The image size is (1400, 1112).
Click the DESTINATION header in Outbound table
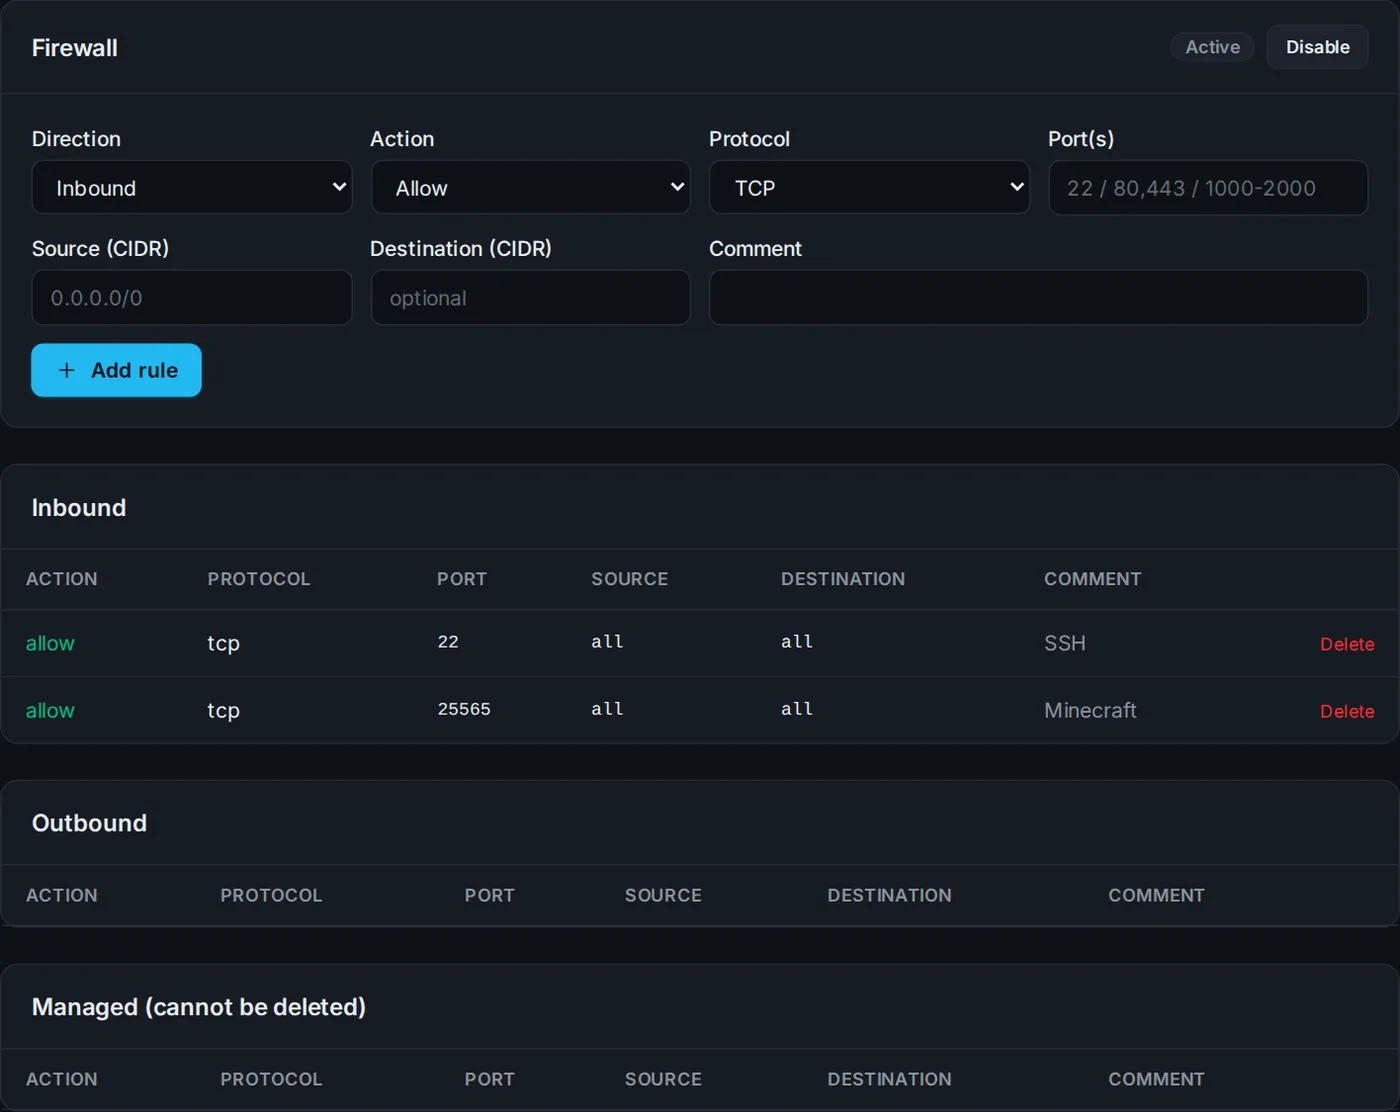889,895
